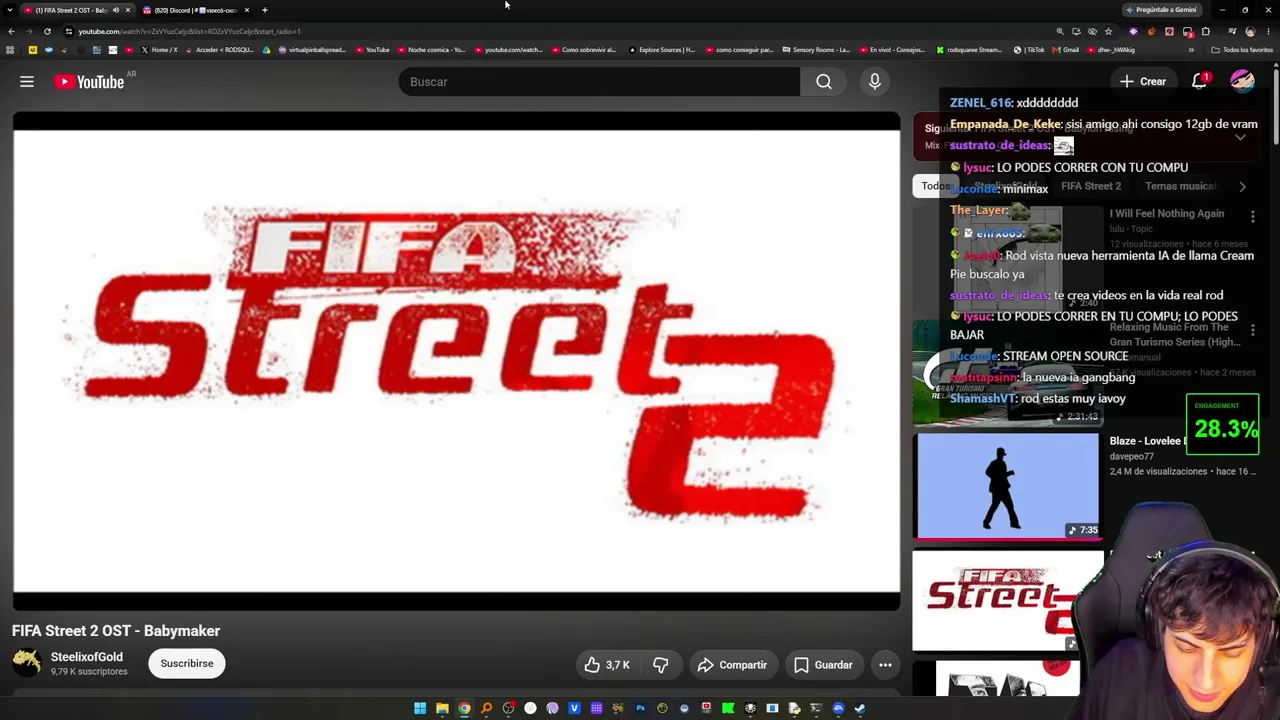This screenshot has height=720, width=1280.
Task: Open File Explorer from the taskbar
Action: coord(442,709)
